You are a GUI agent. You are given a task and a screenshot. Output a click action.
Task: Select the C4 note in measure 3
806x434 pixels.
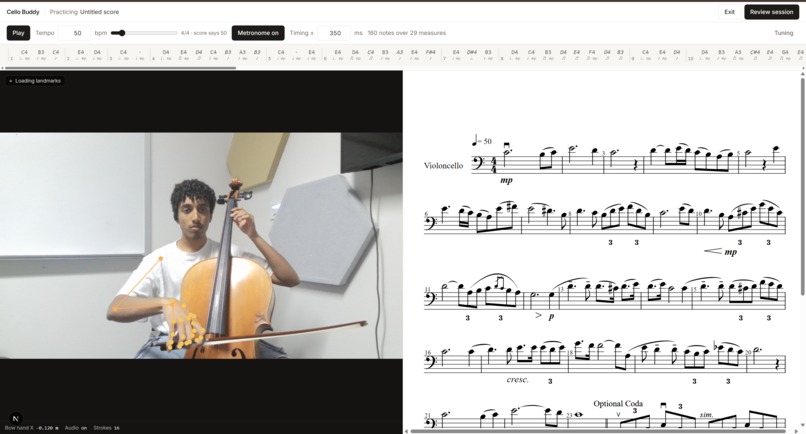(123, 52)
